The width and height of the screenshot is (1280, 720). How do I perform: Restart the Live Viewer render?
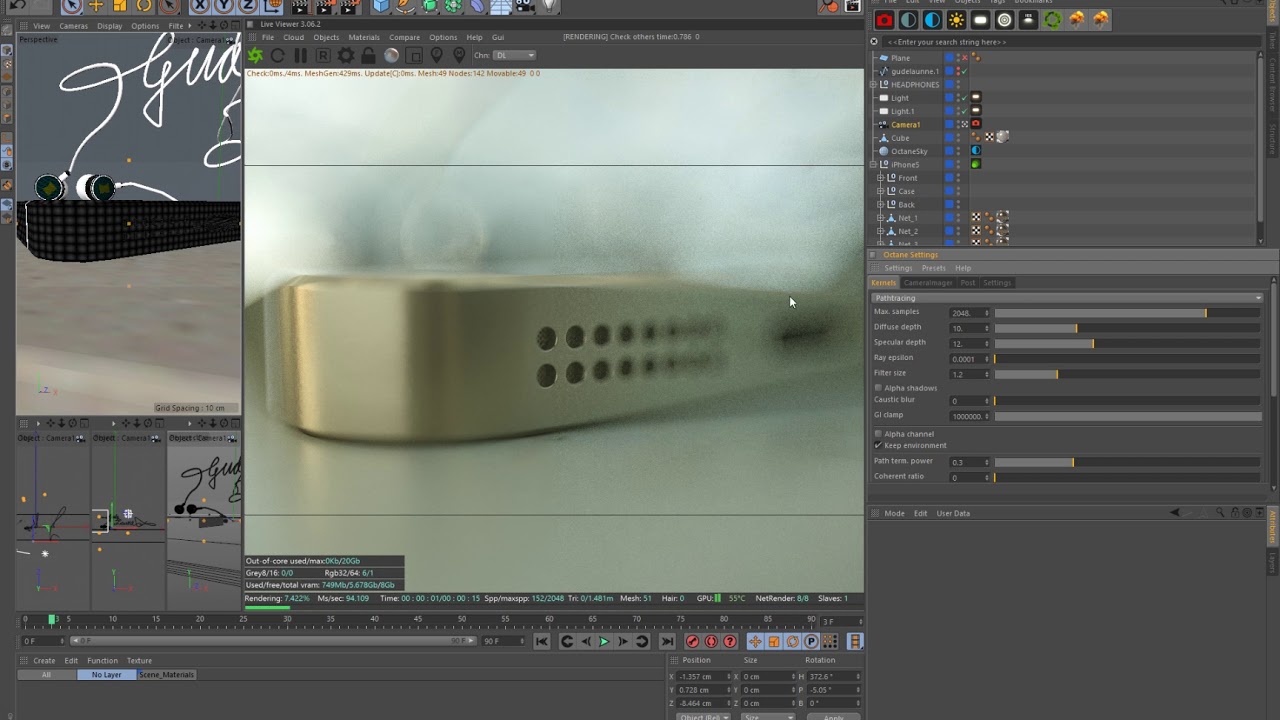(x=278, y=56)
